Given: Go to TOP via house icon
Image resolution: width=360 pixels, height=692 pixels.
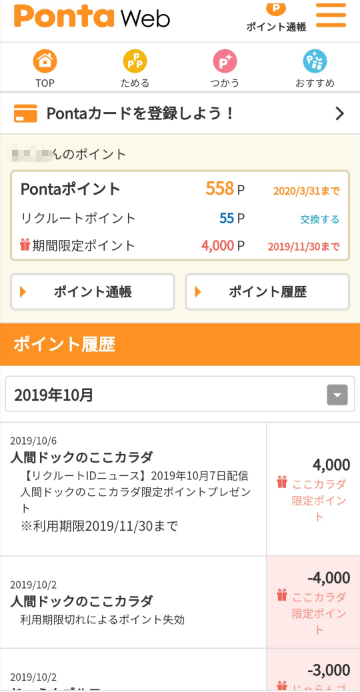Looking at the screenshot, I should pyautogui.click(x=45, y=61).
